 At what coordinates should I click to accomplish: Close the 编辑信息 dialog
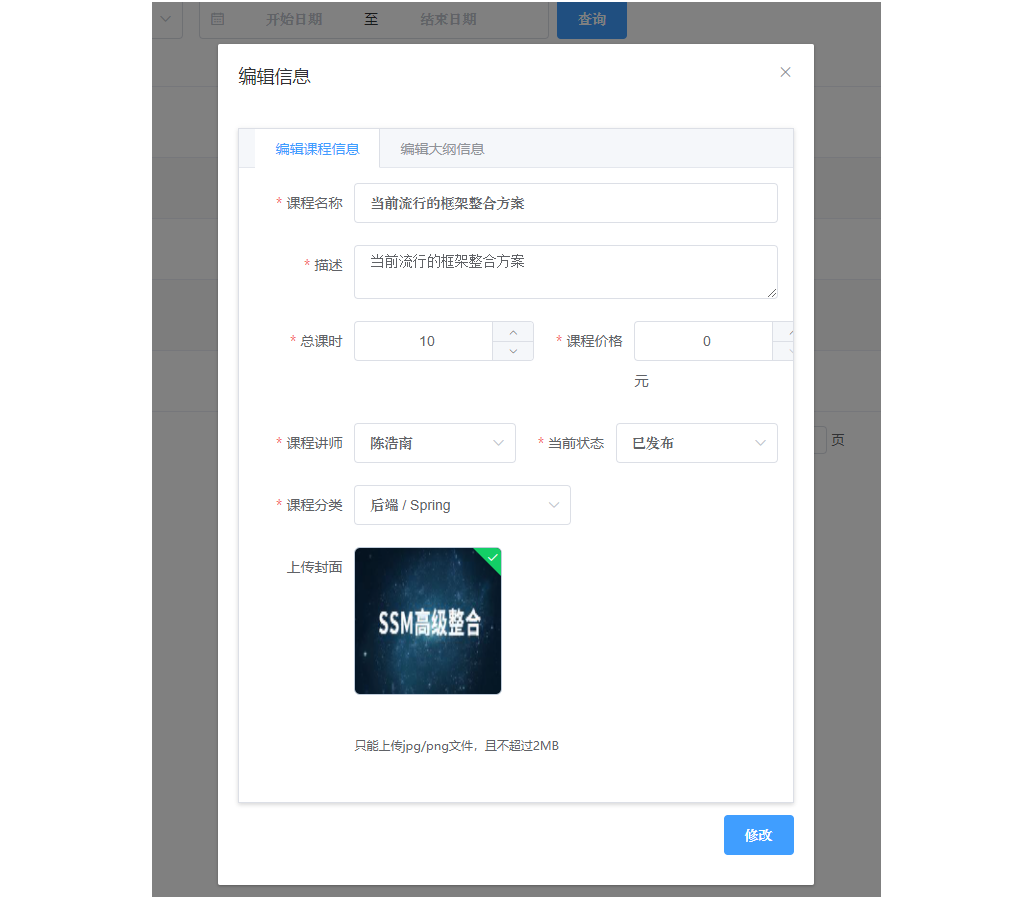[x=785, y=72]
